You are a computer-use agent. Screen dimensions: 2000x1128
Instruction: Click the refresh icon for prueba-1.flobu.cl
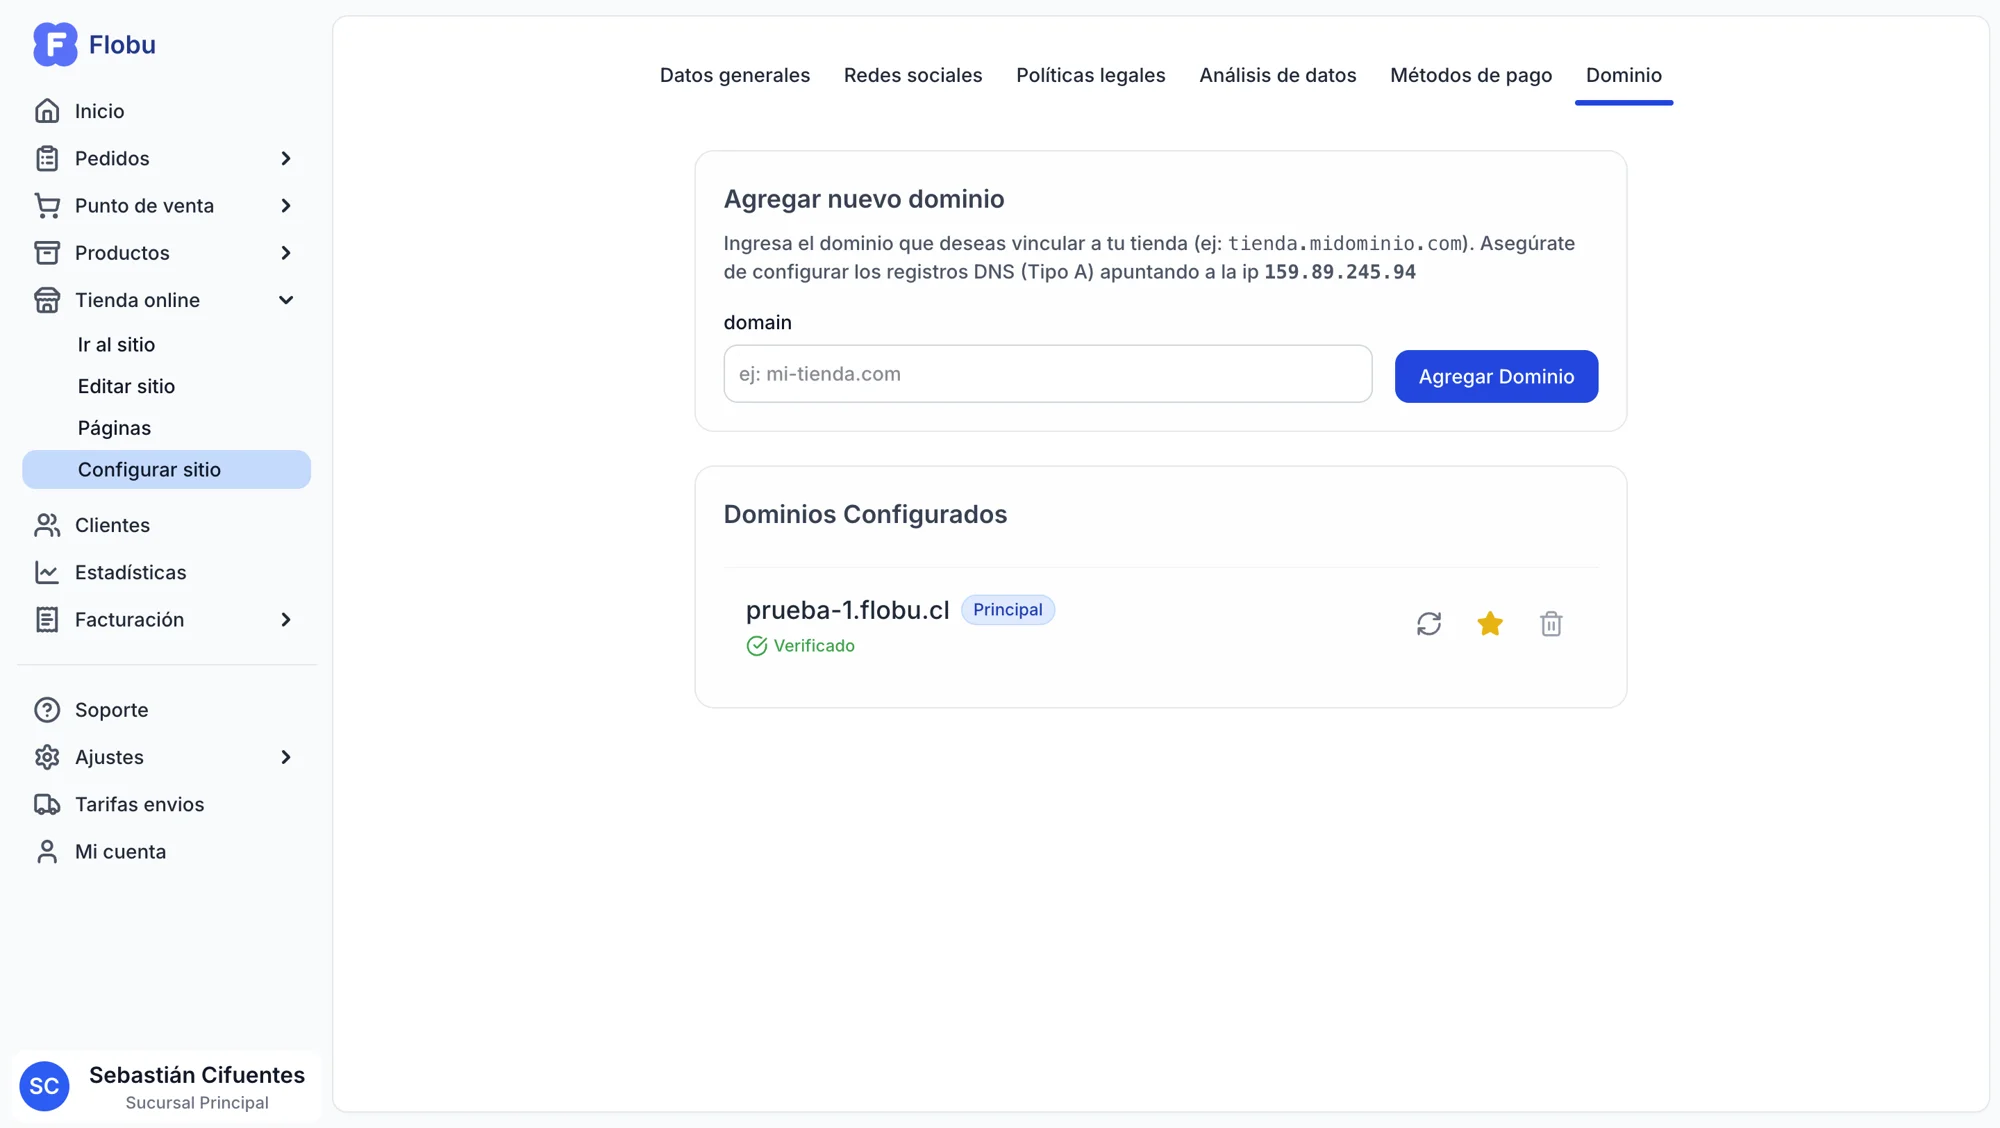pos(1429,623)
